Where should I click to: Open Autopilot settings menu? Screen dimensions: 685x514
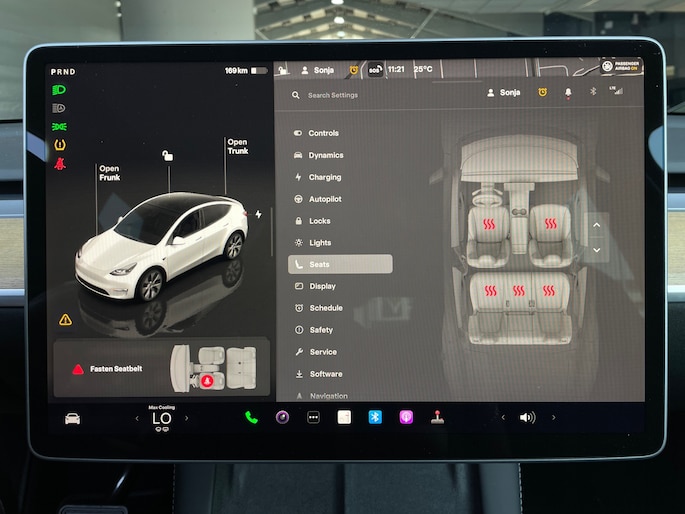point(318,199)
